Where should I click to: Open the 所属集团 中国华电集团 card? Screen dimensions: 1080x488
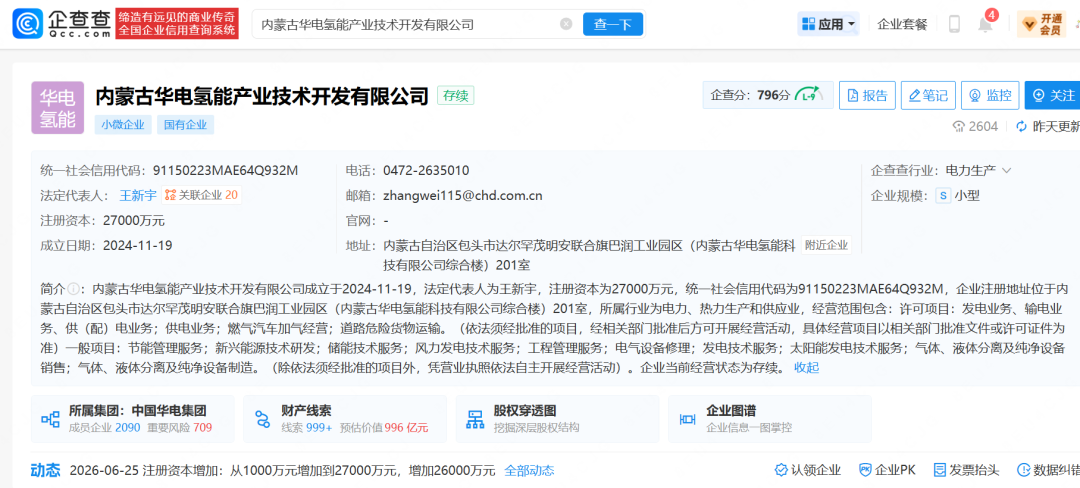(132, 418)
